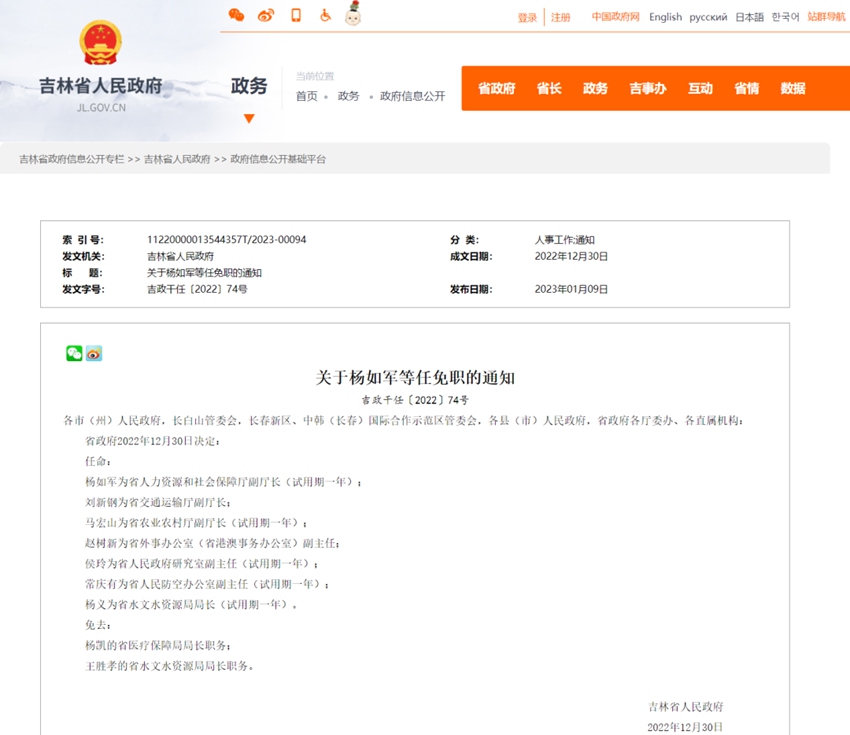
Task: Share article via green WeChat icon
Action: click(x=74, y=353)
